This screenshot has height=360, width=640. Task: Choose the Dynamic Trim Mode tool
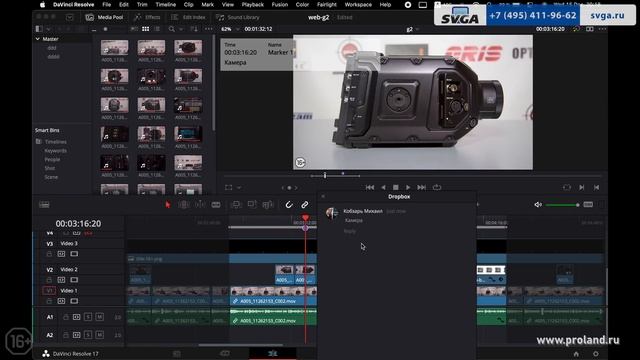[x=200, y=204]
